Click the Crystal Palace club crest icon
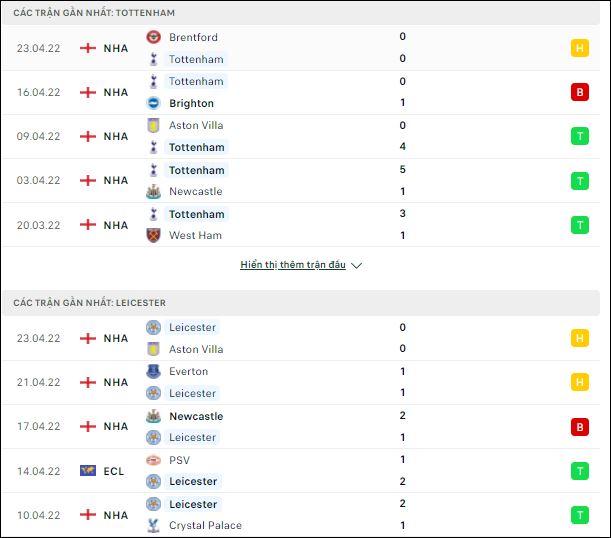 click(153, 525)
